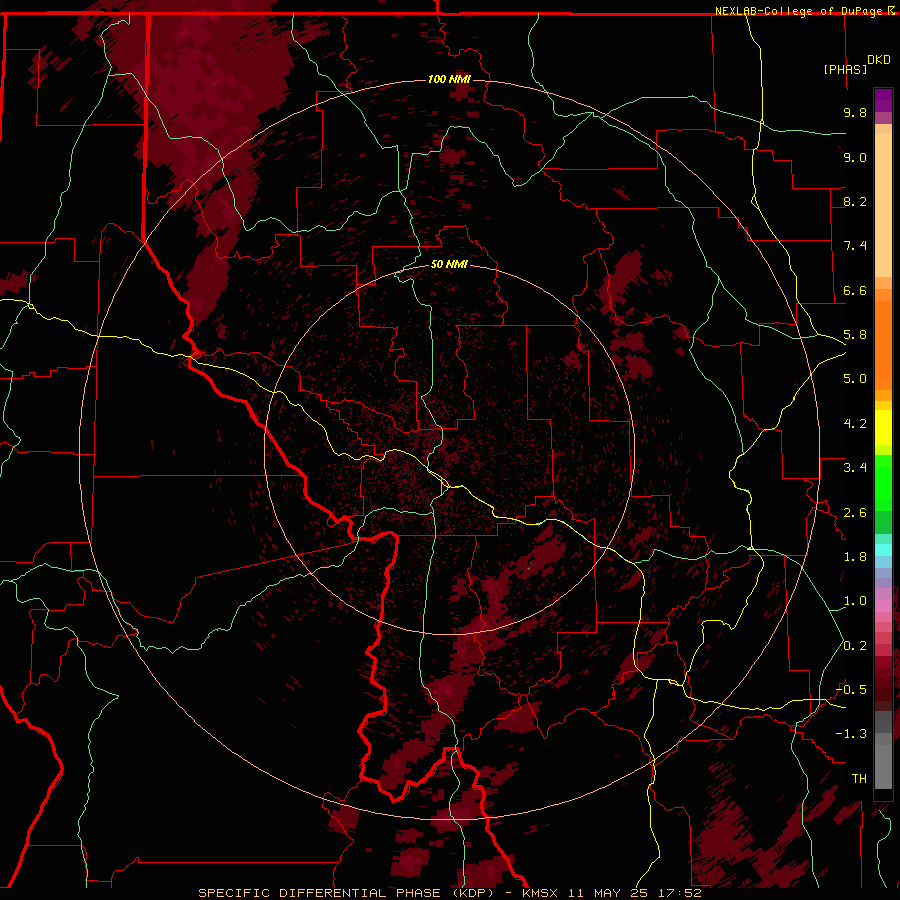Click the 1.0 value on color scale
This screenshot has width=900, height=900.
(x=855, y=601)
